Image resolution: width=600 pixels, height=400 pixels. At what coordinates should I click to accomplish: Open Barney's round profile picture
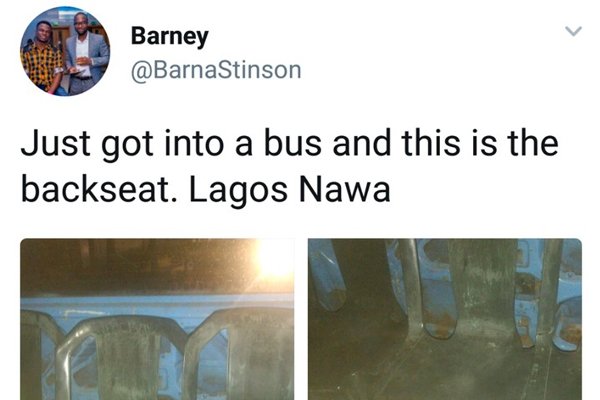(x=65, y=51)
